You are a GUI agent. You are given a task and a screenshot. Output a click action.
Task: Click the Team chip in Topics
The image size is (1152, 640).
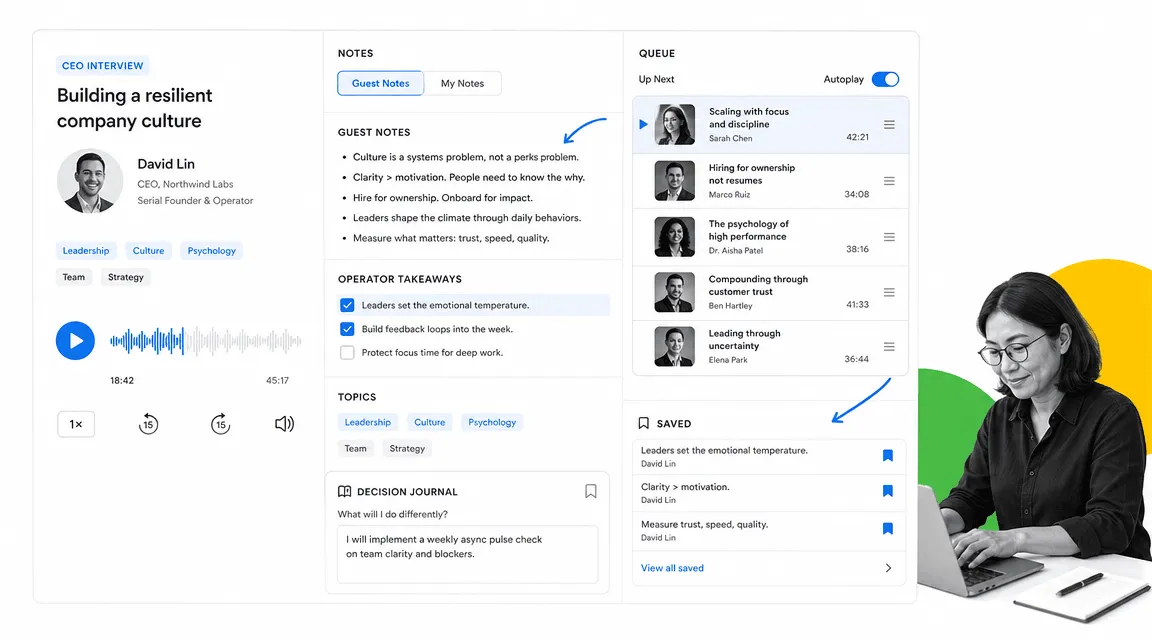[x=356, y=448]
